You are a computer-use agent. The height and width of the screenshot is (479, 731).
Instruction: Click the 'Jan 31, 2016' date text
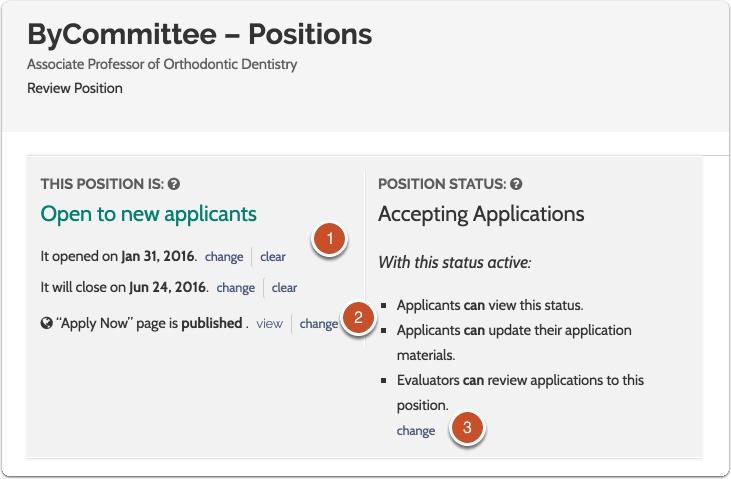tap(159, 256)
